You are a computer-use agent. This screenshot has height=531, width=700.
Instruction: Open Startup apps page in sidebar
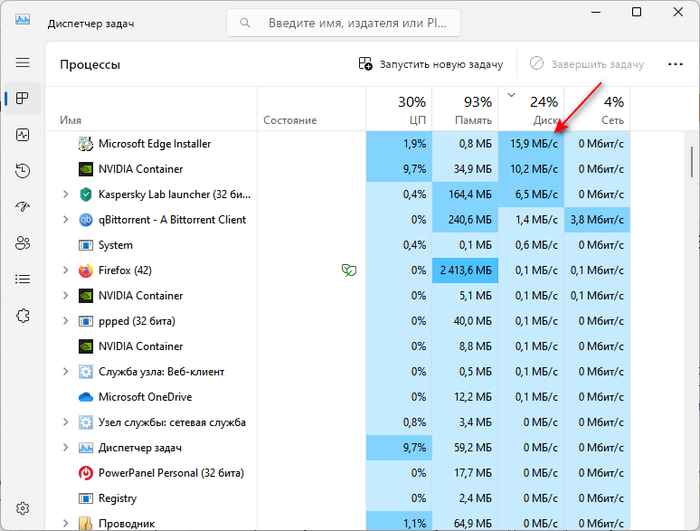pyautogui.click(x=22, y=207)
